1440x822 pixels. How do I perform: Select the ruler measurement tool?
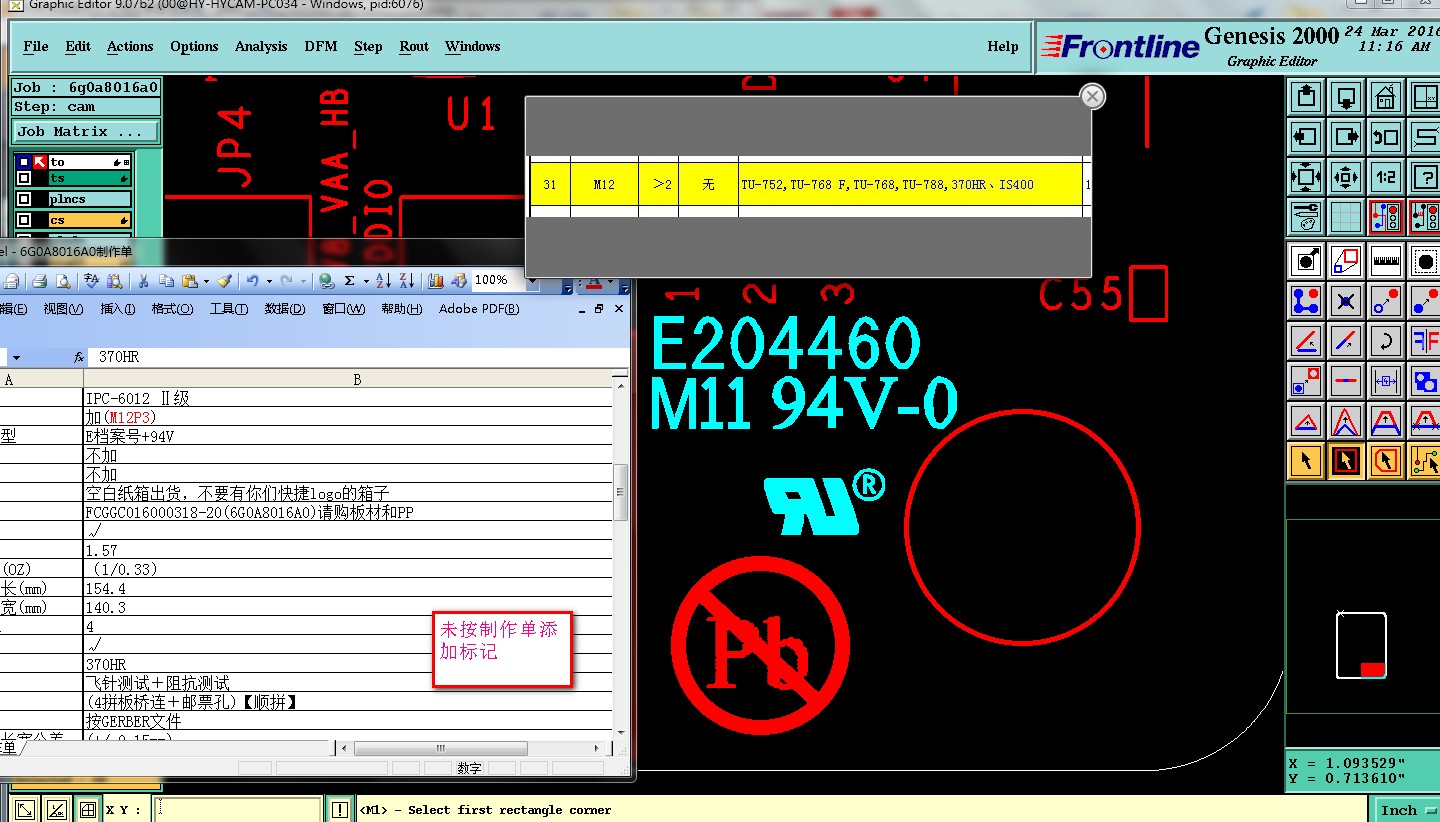1386,261
